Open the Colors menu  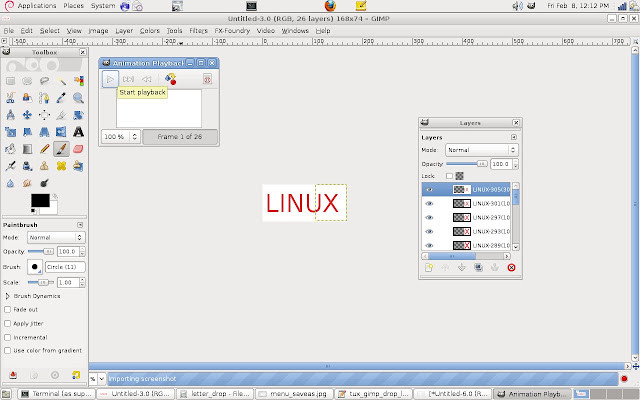tap(149, 31)
